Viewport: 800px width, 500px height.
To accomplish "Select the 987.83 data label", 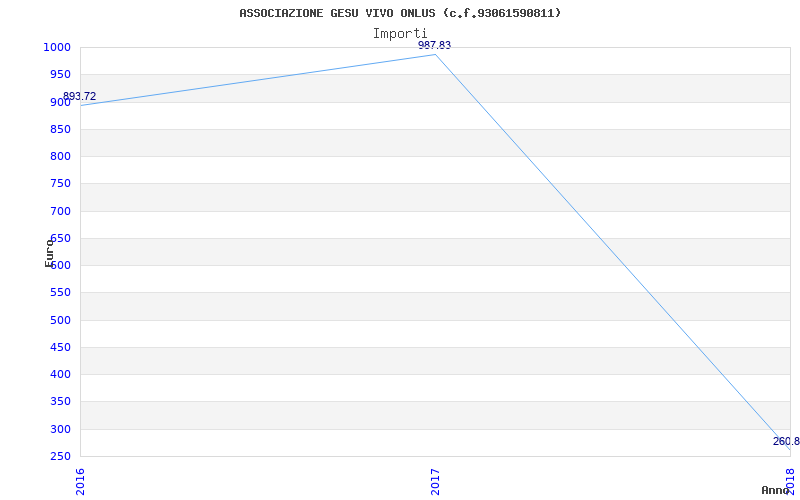I will tap(434, 45).
